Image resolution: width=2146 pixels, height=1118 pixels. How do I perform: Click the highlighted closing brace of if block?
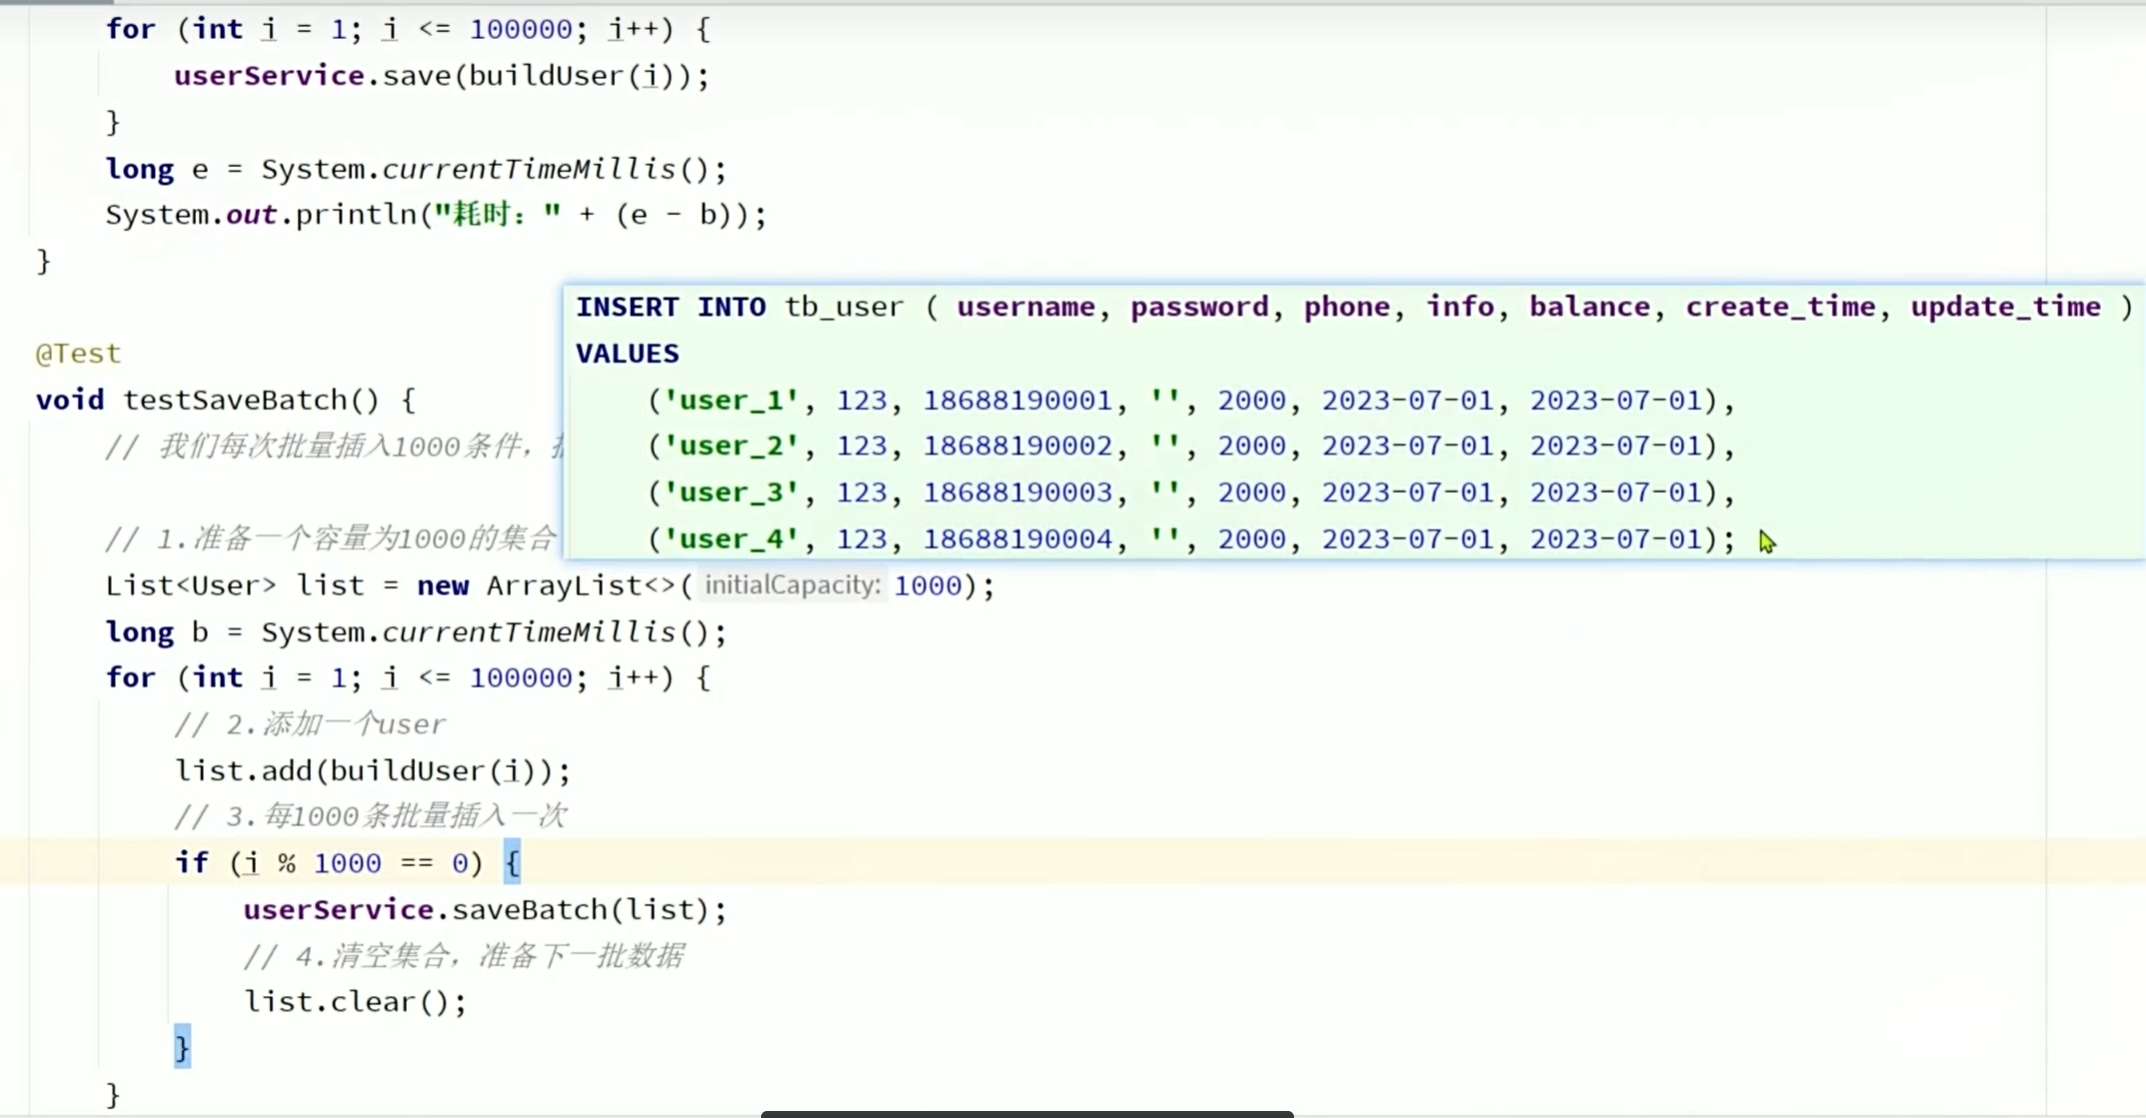pyautogui.click(x=181, y=1047)
